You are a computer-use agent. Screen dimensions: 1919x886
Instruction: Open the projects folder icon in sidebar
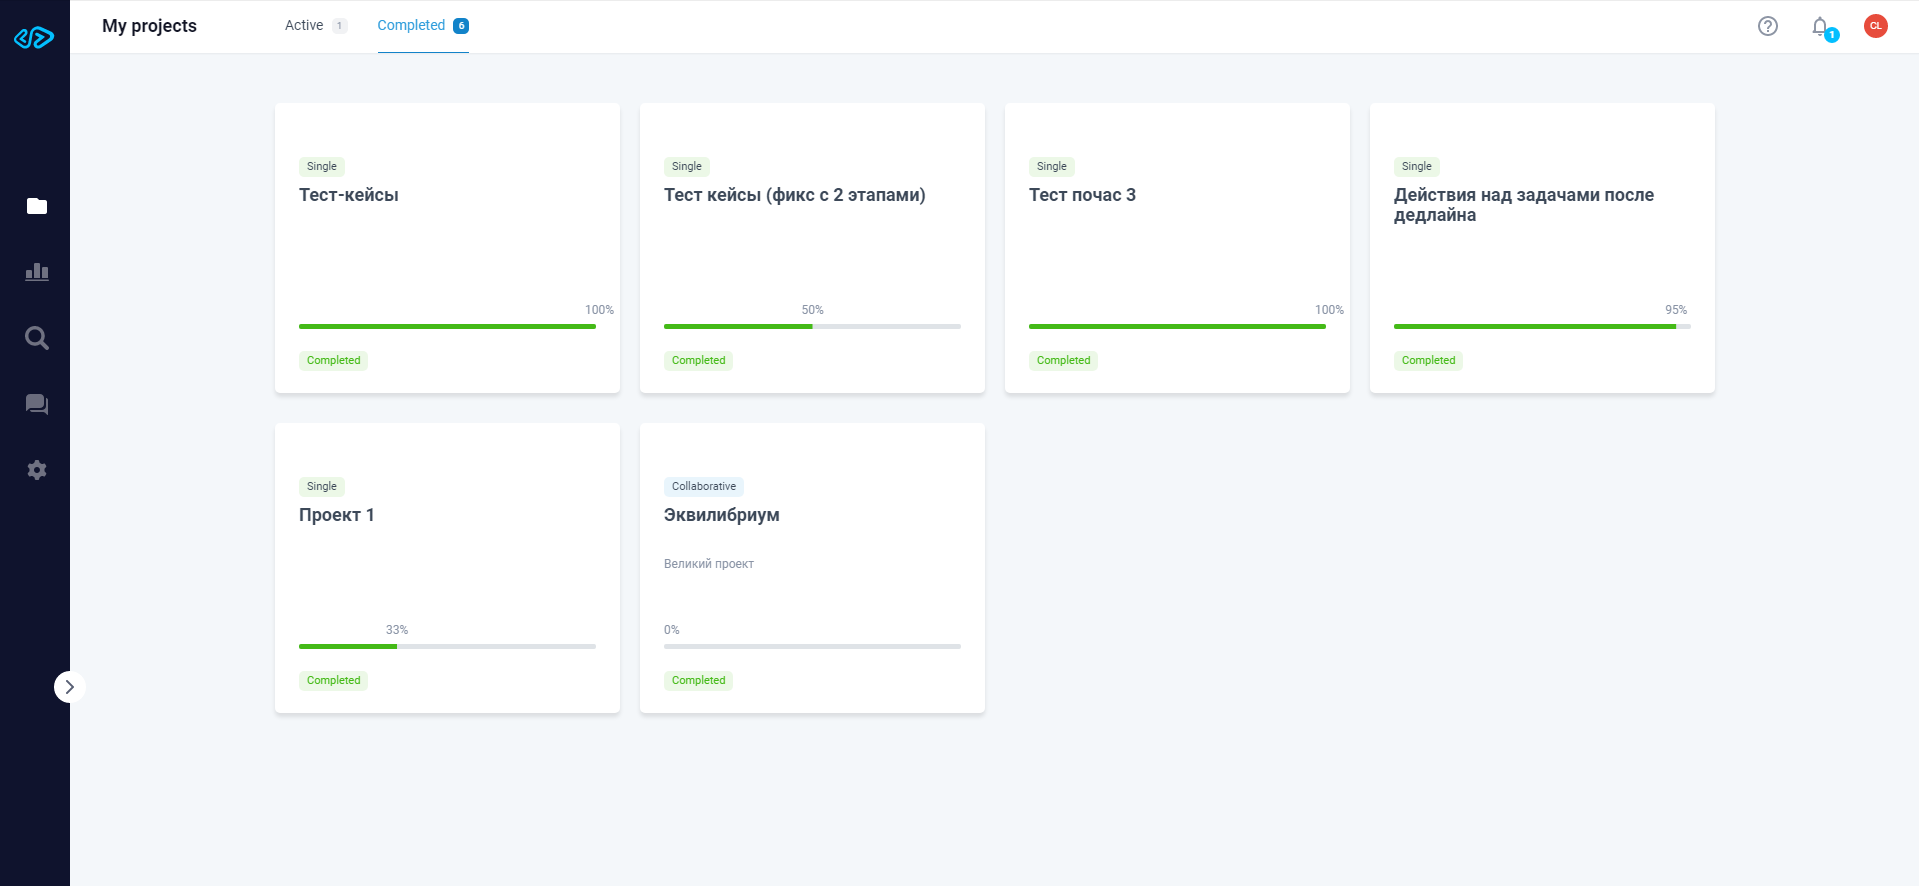tap(37, 206)
